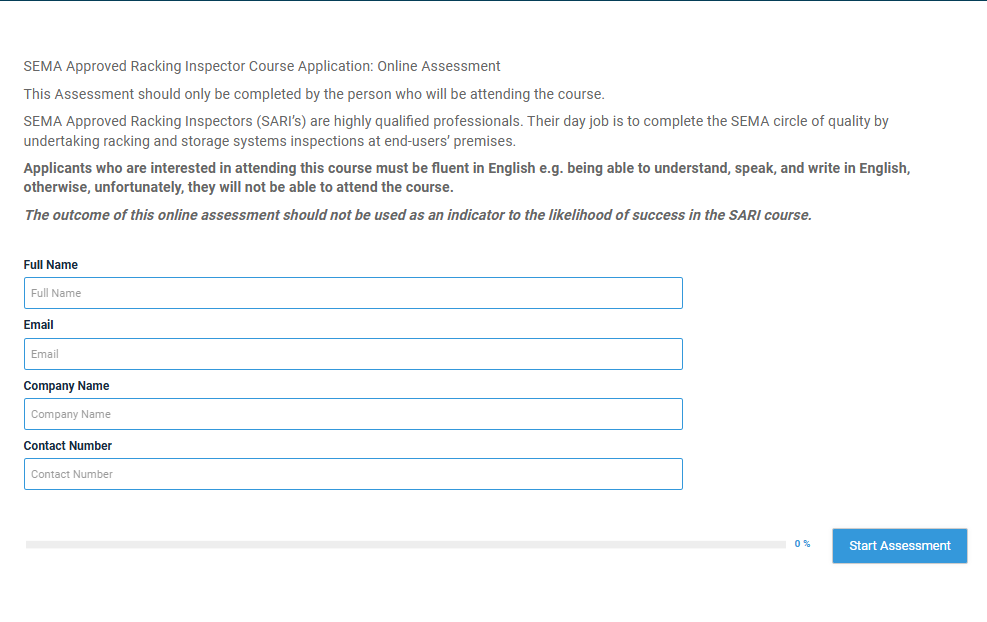Click the Full Name input field
This screenshot has width=987, height=622.
pos(353,293)
